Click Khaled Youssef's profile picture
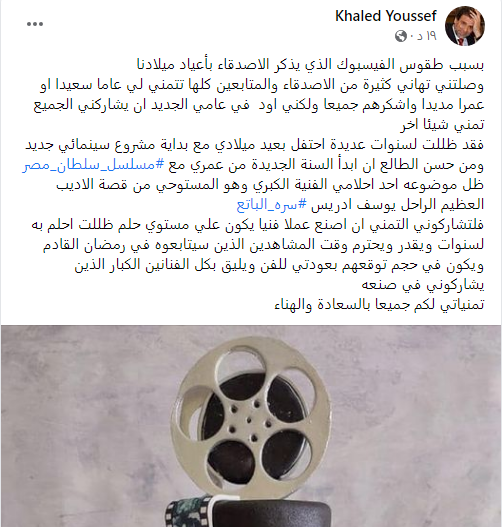Viewport: 502px width, 527px height. tap(465, 26)
